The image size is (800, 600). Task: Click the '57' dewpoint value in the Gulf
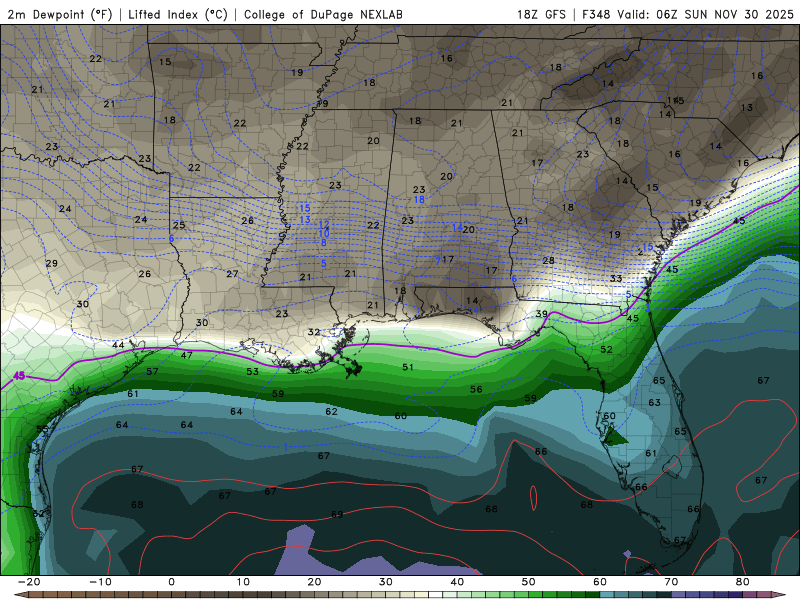[152, 371]
